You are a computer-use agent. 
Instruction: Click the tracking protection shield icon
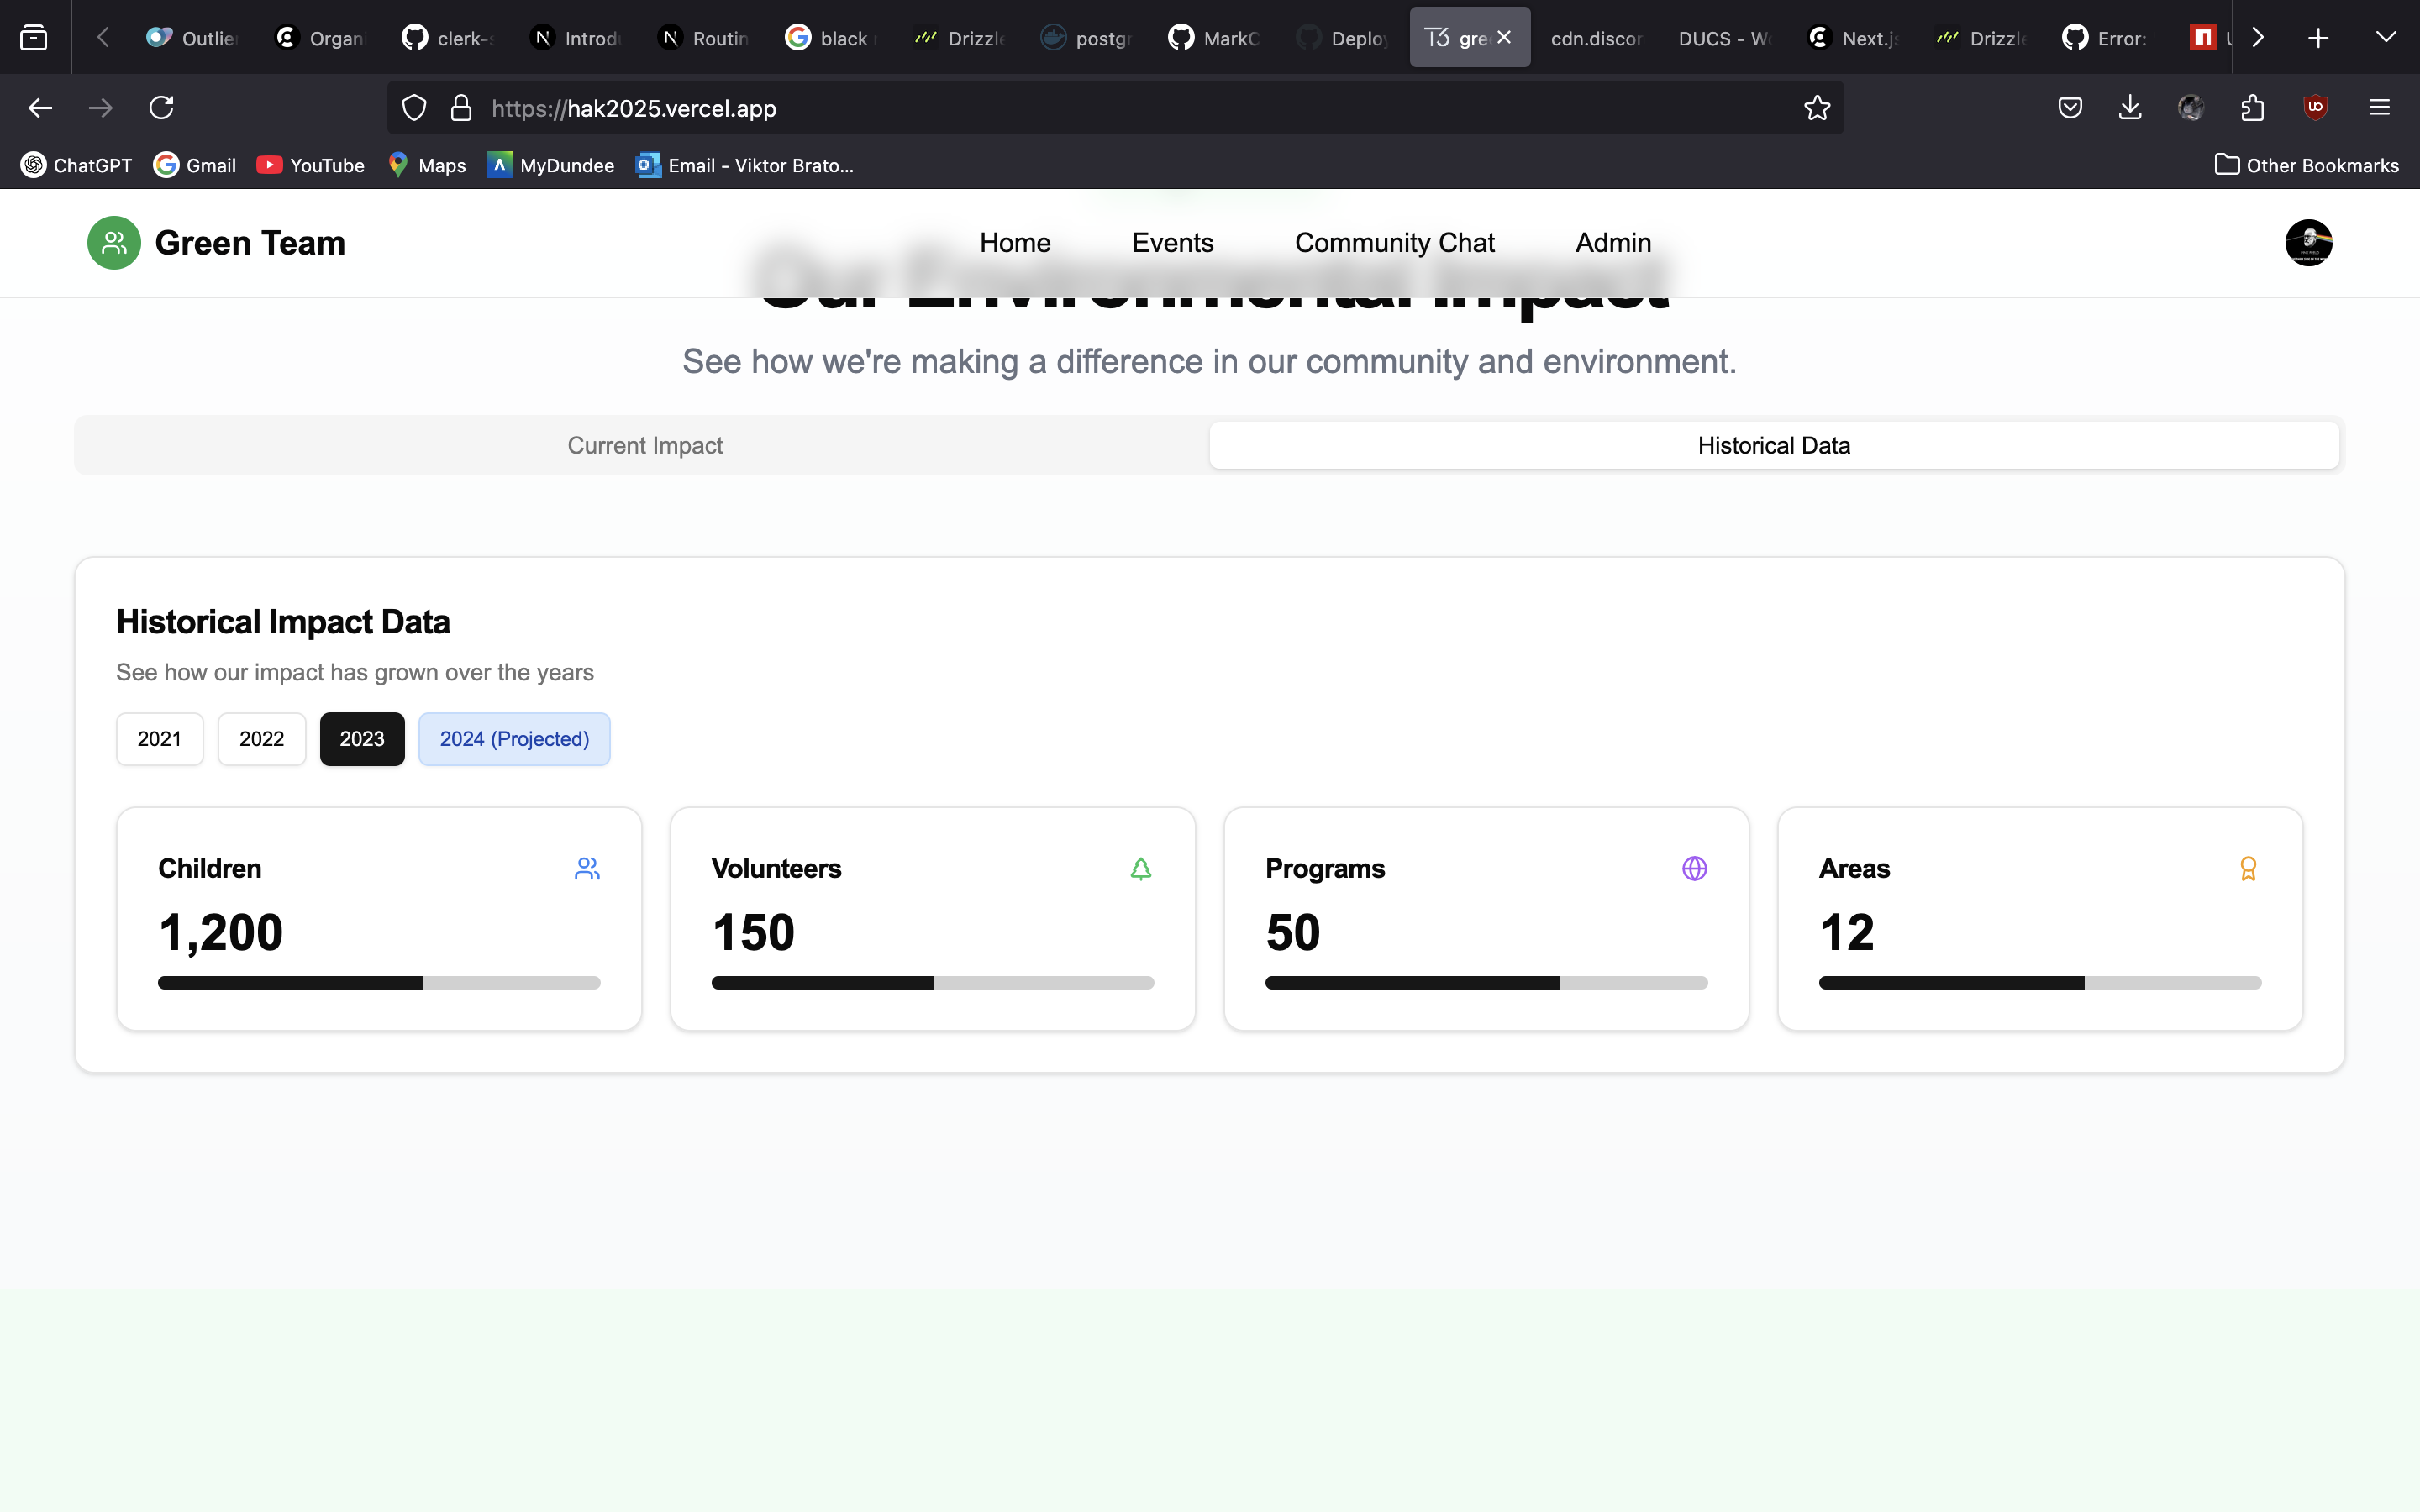[414, 108]
